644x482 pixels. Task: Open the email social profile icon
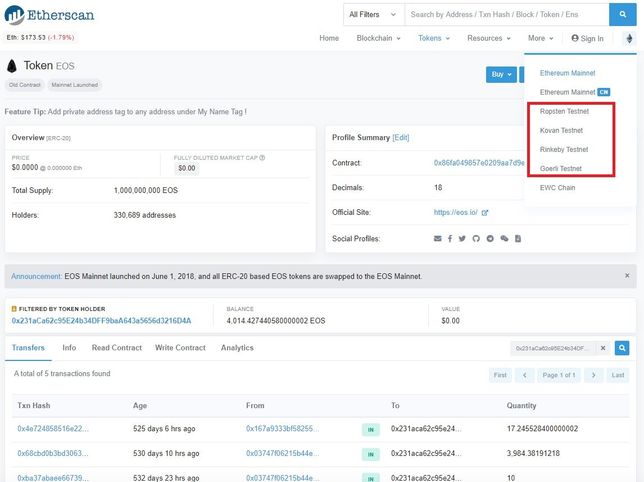(437, 238)
